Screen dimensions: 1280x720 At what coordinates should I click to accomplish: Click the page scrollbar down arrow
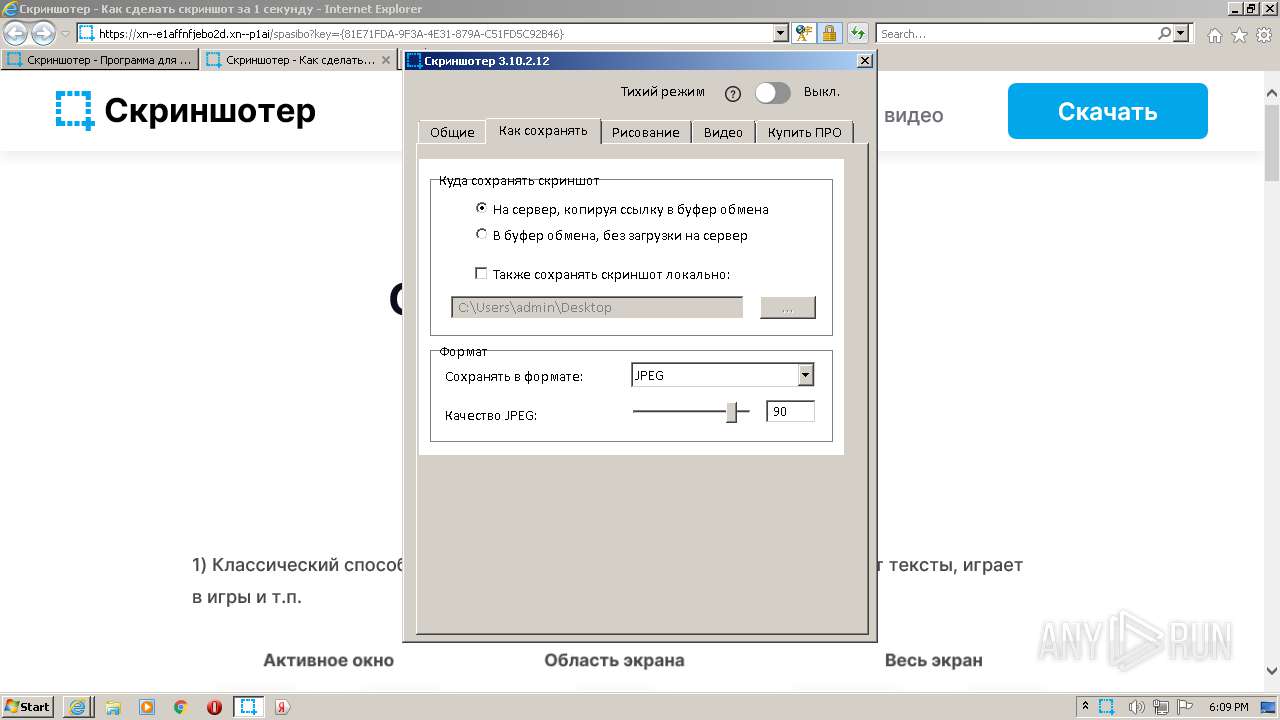tap(1272, 671)
